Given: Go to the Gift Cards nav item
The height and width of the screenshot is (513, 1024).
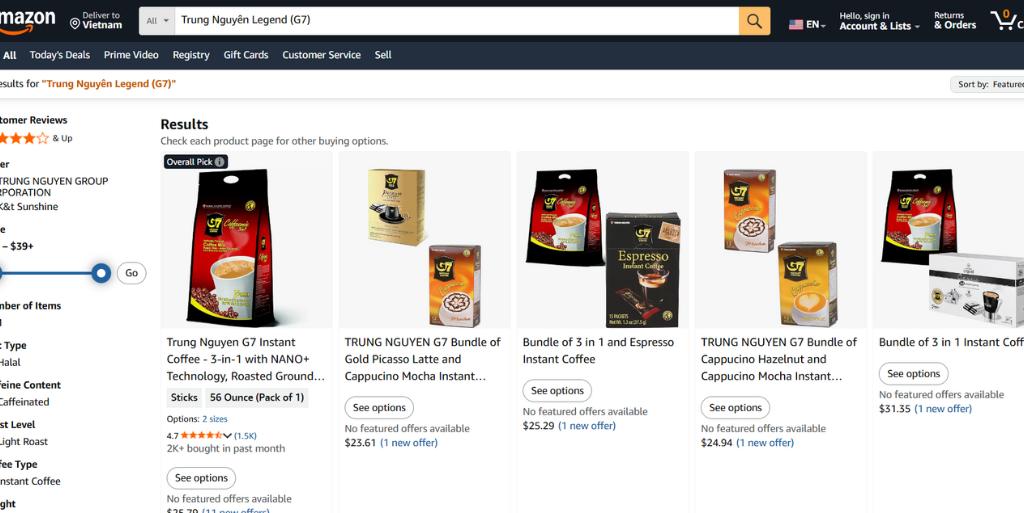Looking at the screenshot, I should click(246, 55).
